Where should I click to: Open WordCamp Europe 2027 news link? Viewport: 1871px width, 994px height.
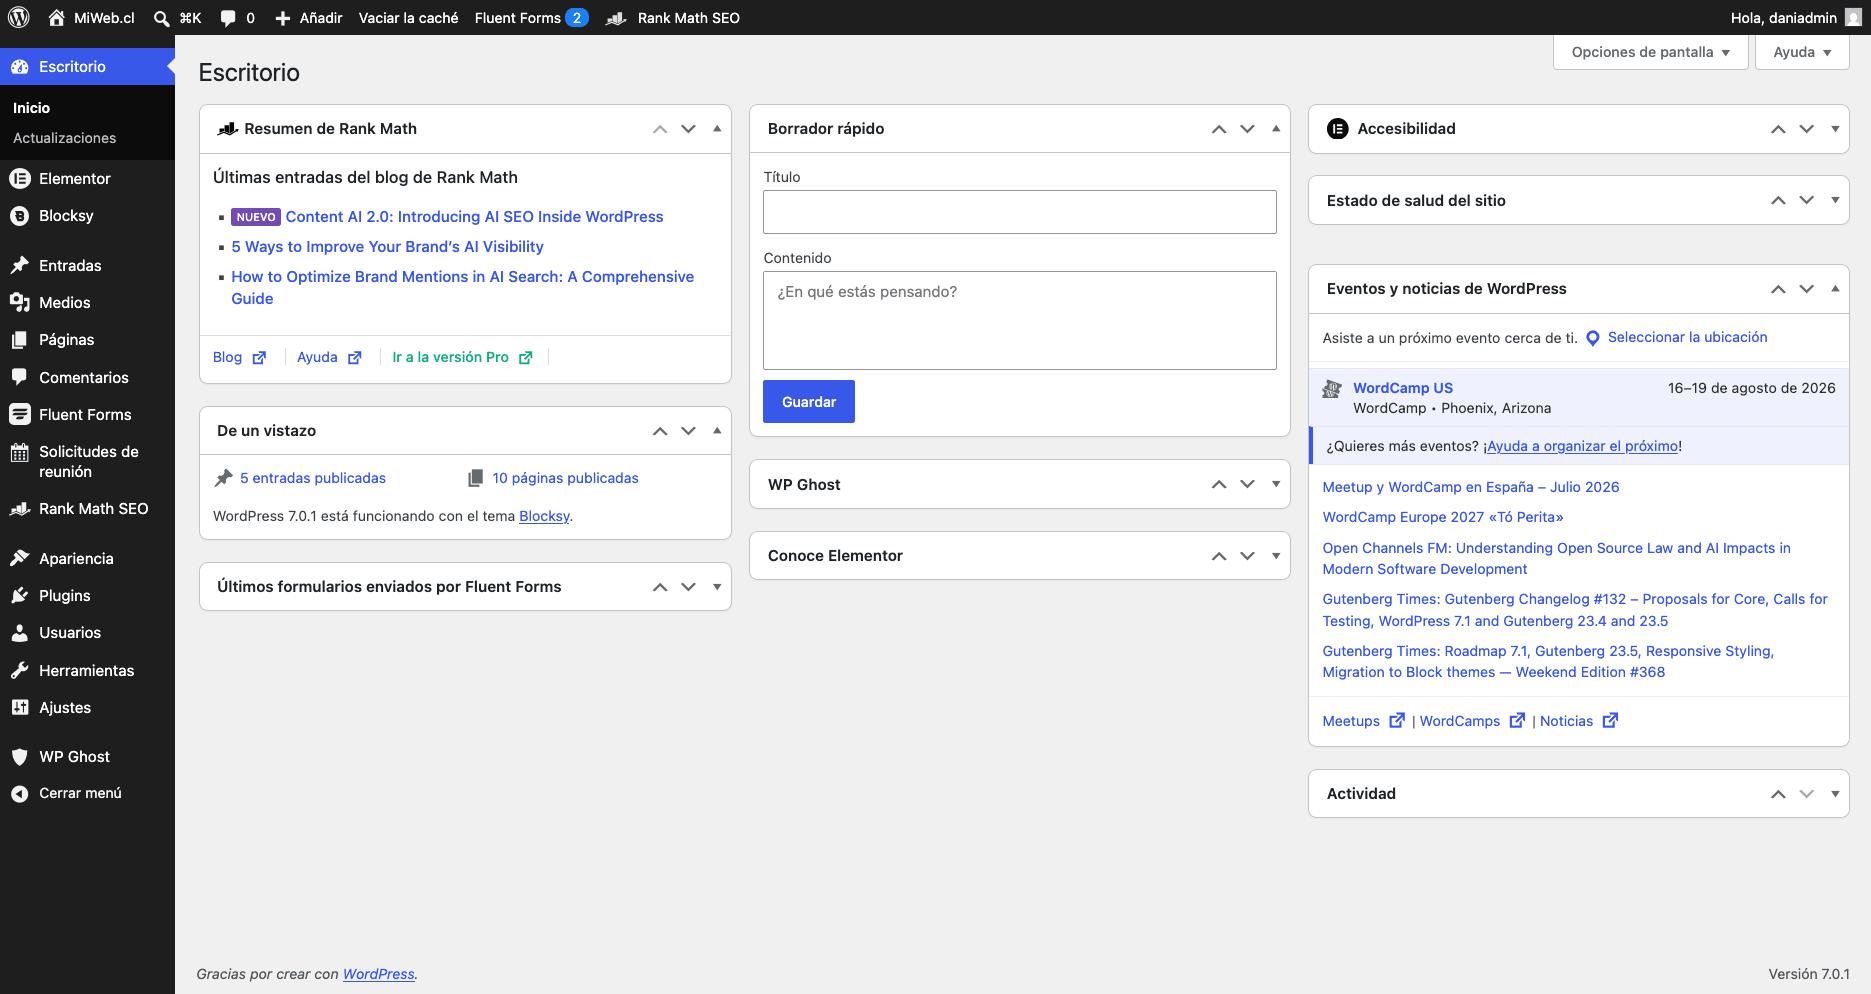pos(1442,517)
